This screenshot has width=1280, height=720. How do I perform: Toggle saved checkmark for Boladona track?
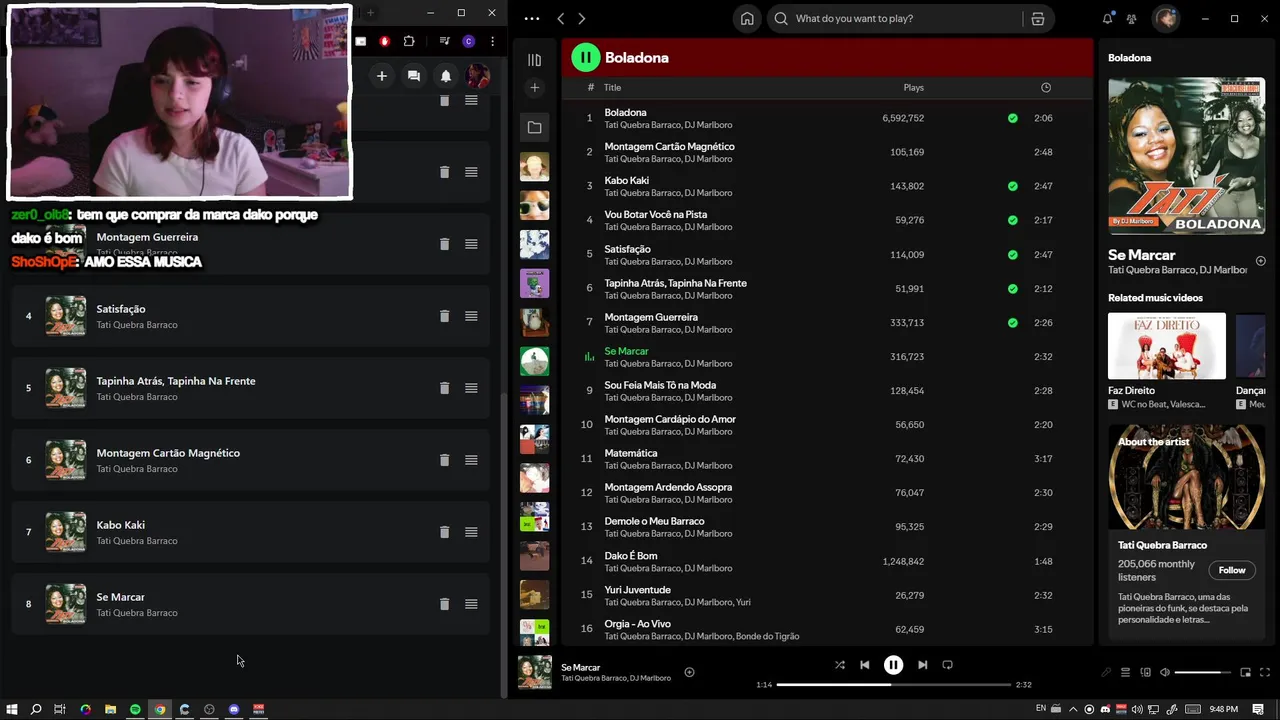pyautogui.click(x=1012, y=118)
